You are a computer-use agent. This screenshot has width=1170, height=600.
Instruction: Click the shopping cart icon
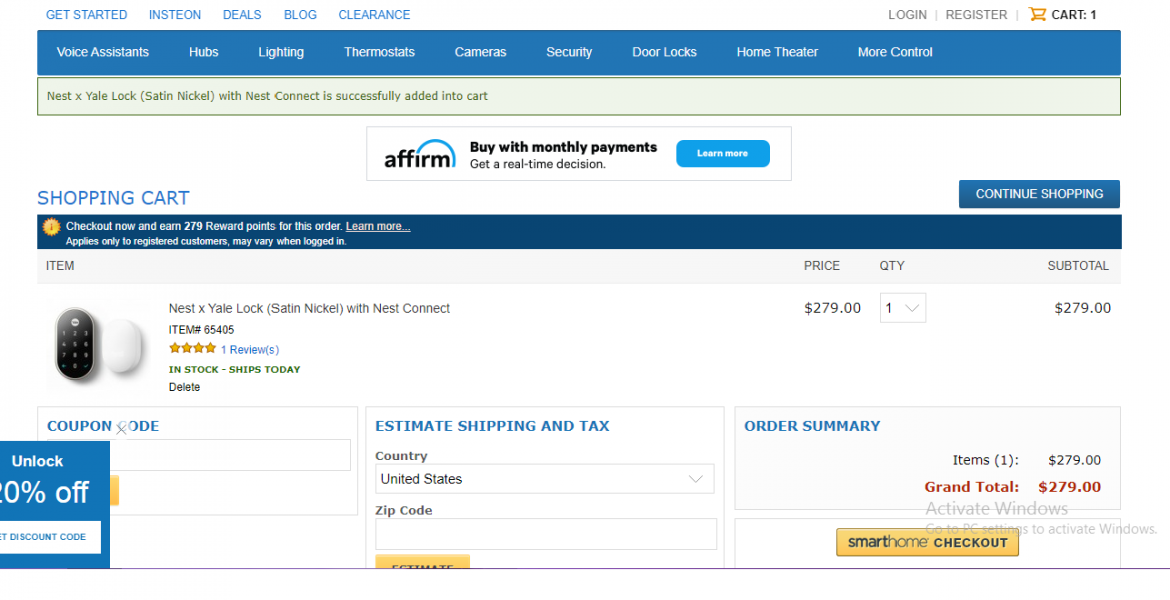1037,15
